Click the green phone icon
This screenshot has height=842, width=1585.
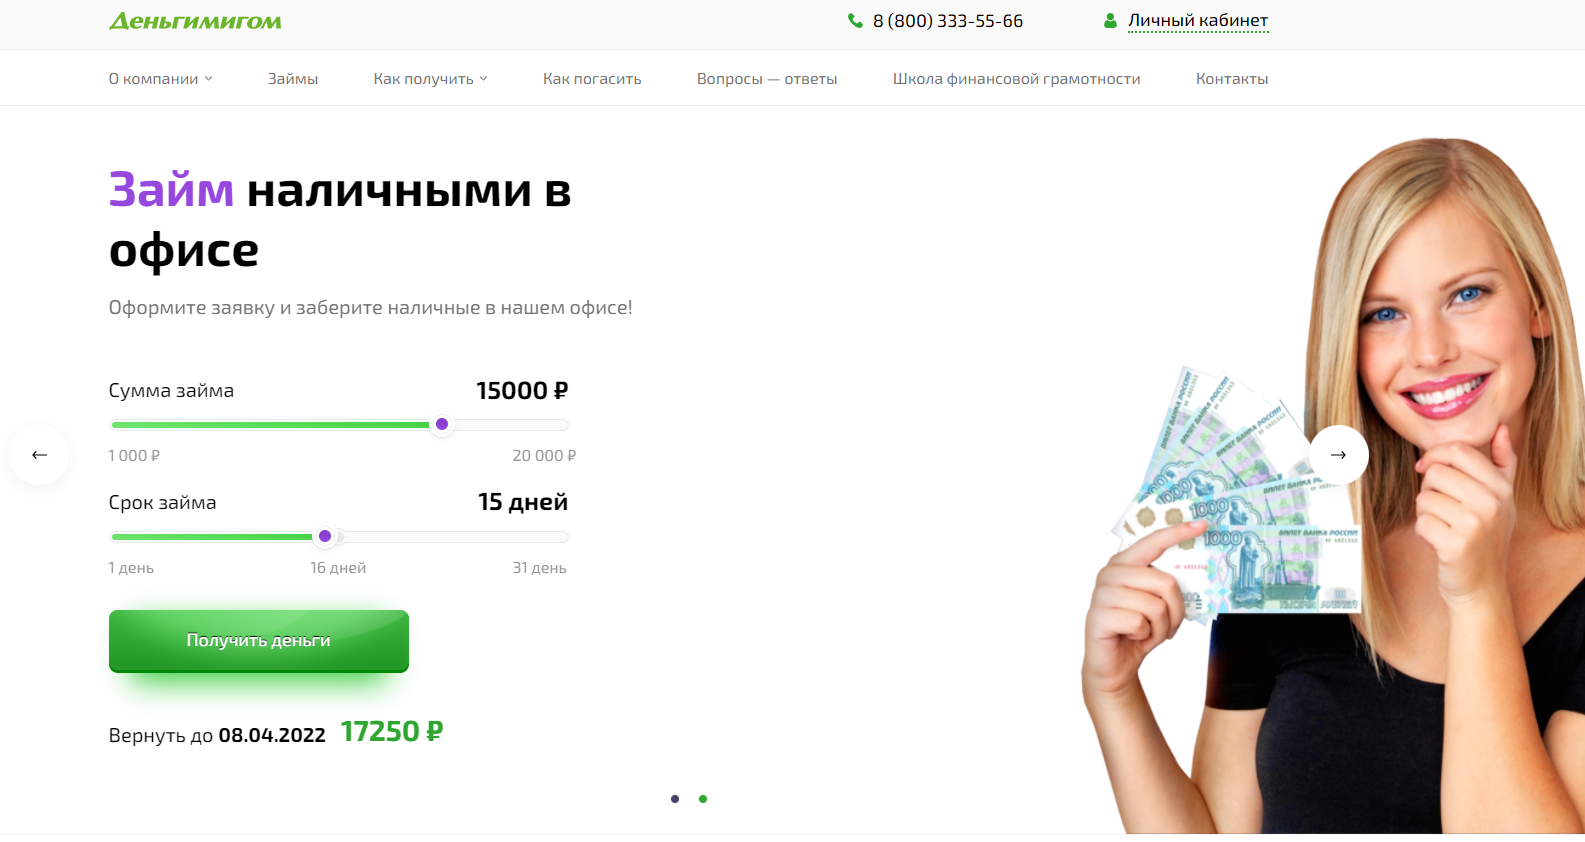tap(855, 21)
